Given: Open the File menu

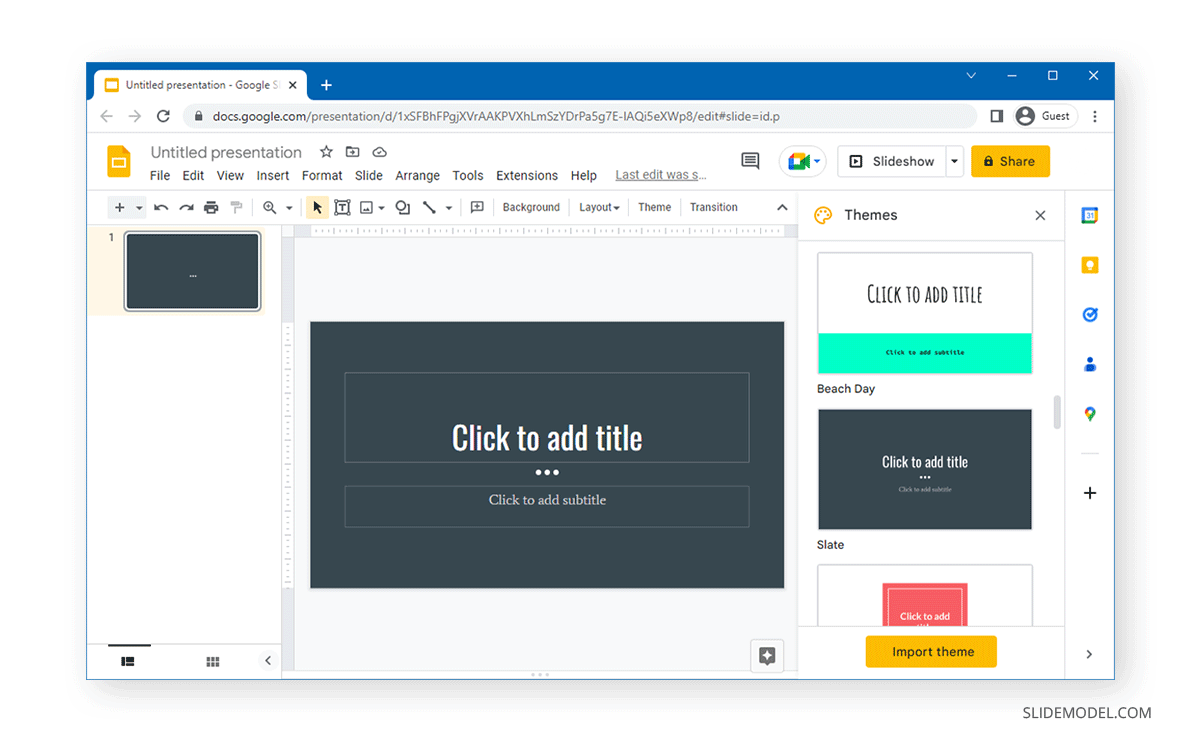Looking at the screenshot, I should click(x=160, y=175).
